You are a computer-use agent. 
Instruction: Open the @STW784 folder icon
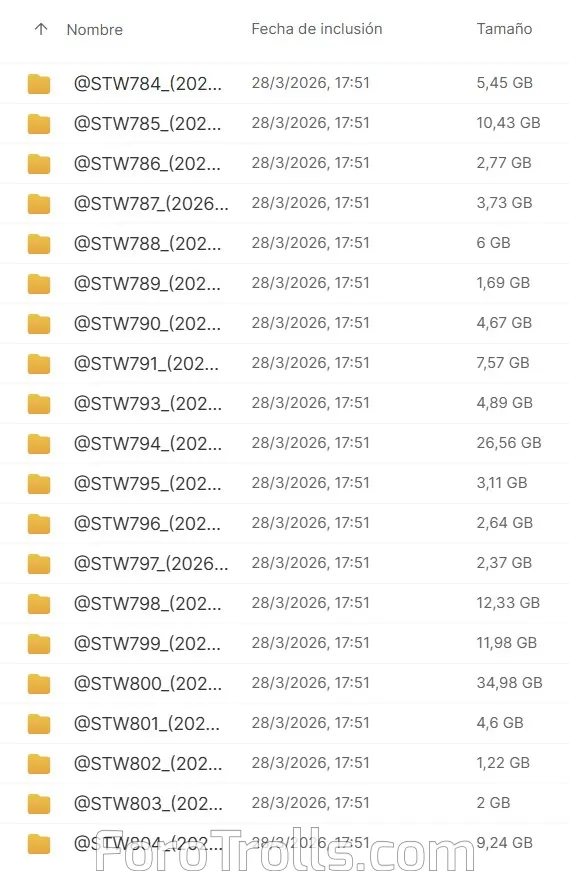click(x=39, y=83)
